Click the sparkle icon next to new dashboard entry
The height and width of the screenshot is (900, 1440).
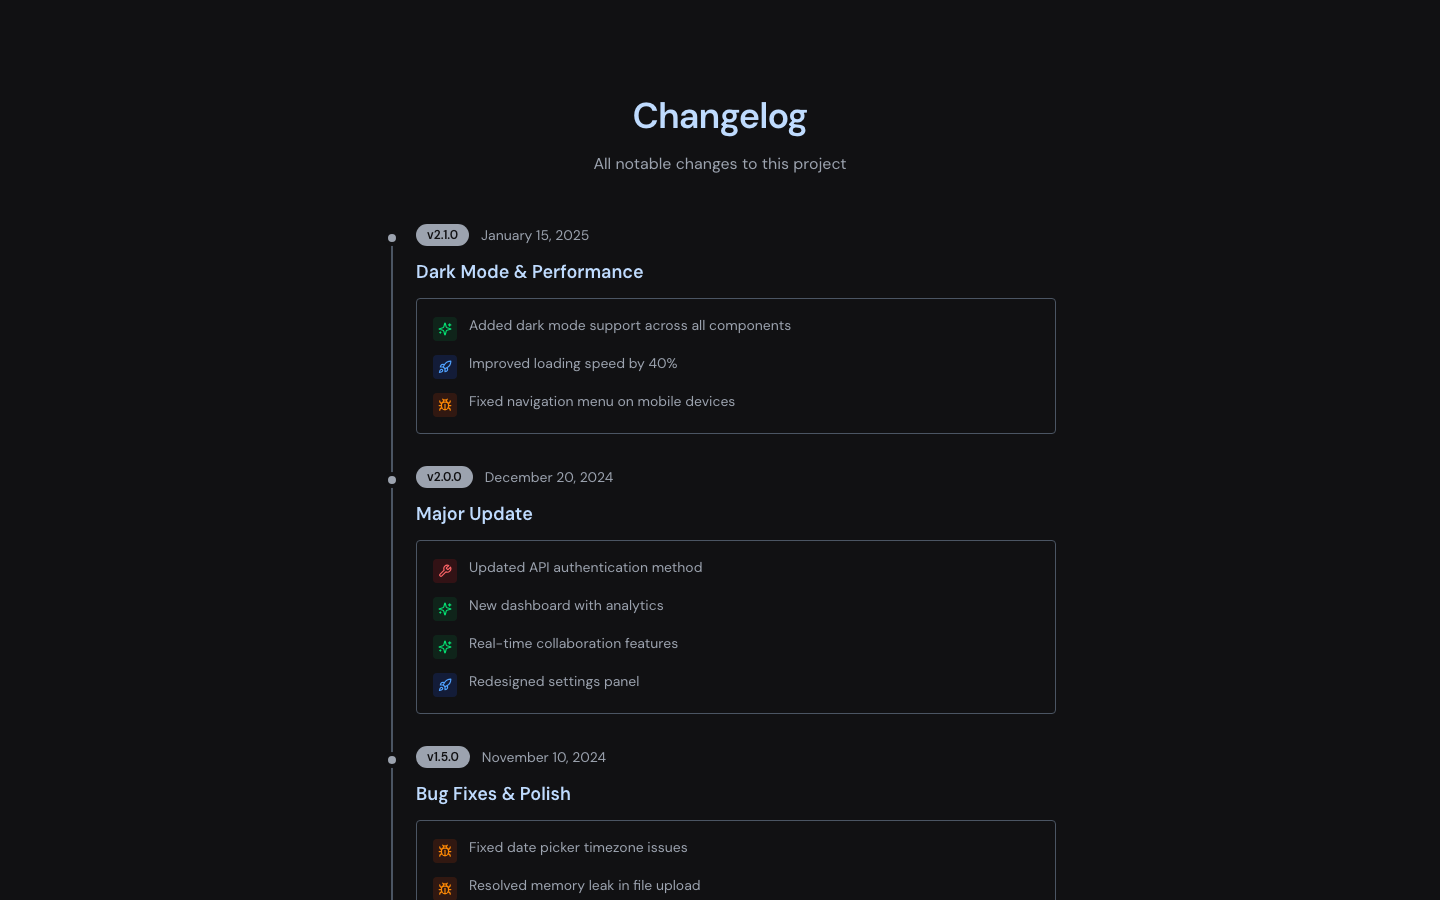click(x=445, y=608)
